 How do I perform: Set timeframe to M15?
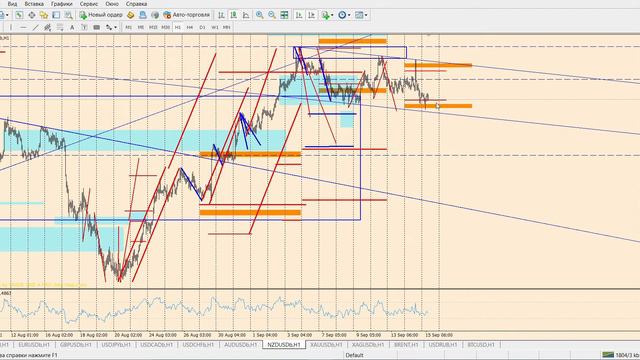point(153,27)
